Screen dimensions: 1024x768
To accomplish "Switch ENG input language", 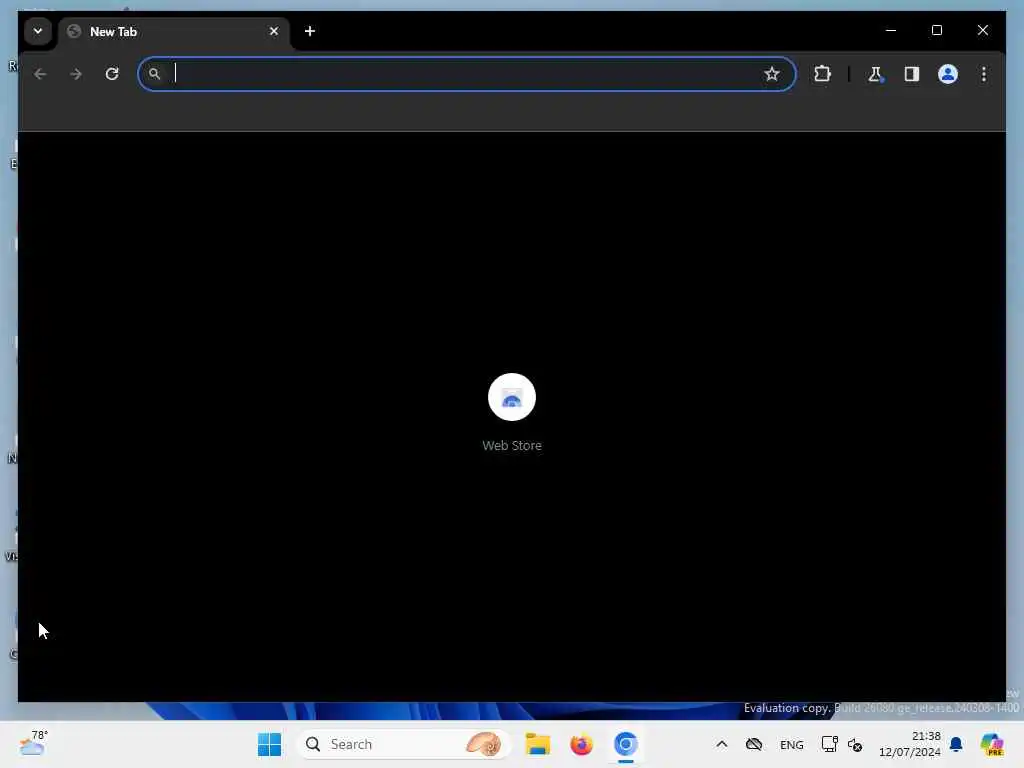I will click(x=792, y=744).
